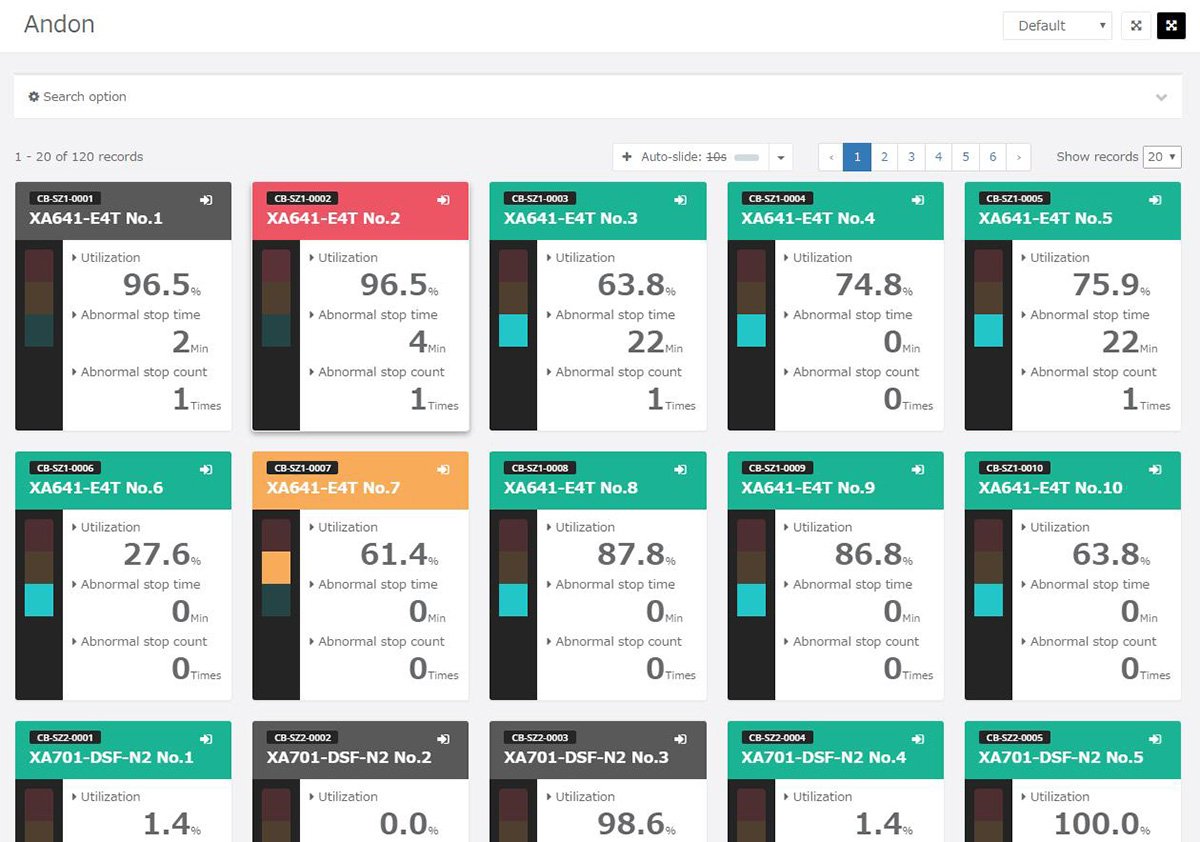This screenshot has width=1200, height=842.
Task: Go to page 2 of records
Action: (884, 157)
